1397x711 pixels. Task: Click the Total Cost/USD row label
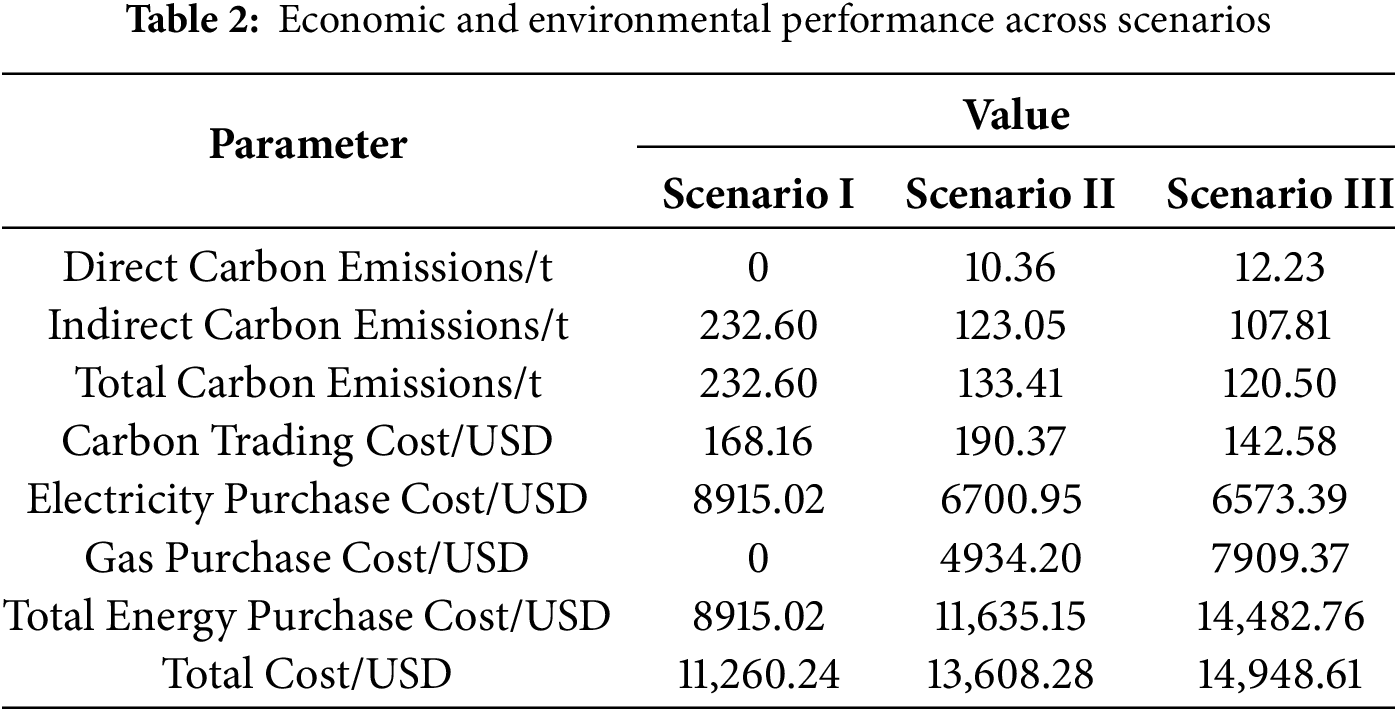(x=307, y=674)
